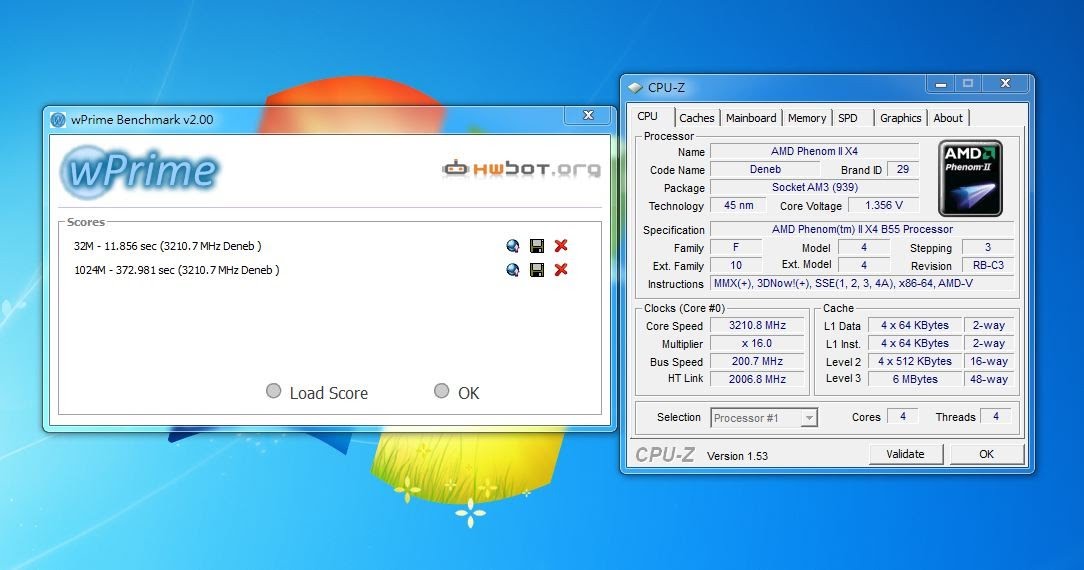
Task: Switch to the CPU tab in CPU-Z
Action: pyautogui.click(x=648, y=117)
